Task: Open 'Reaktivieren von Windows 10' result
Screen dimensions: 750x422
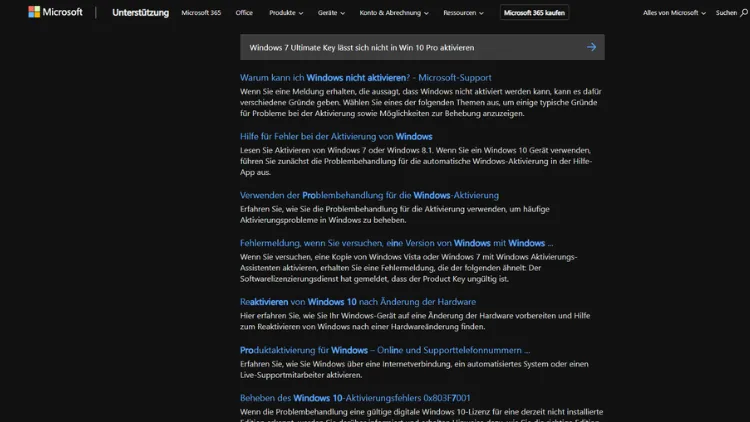Action: 358,302
